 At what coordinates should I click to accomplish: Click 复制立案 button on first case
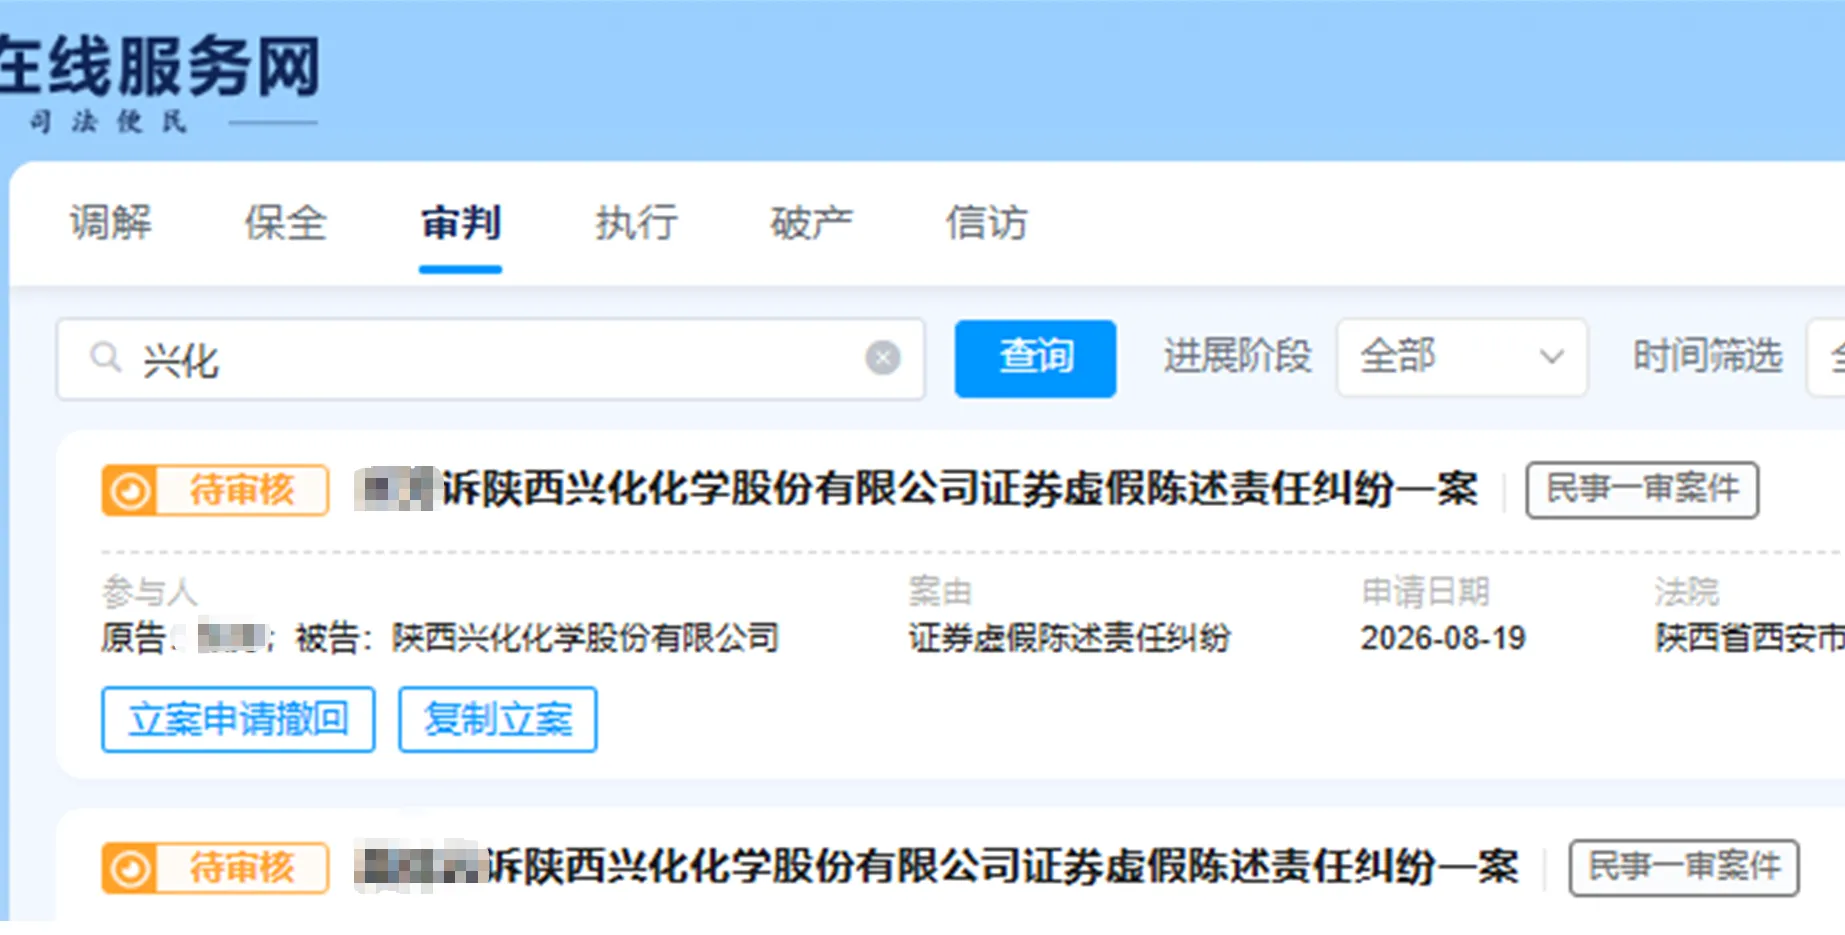coord(498,719)
